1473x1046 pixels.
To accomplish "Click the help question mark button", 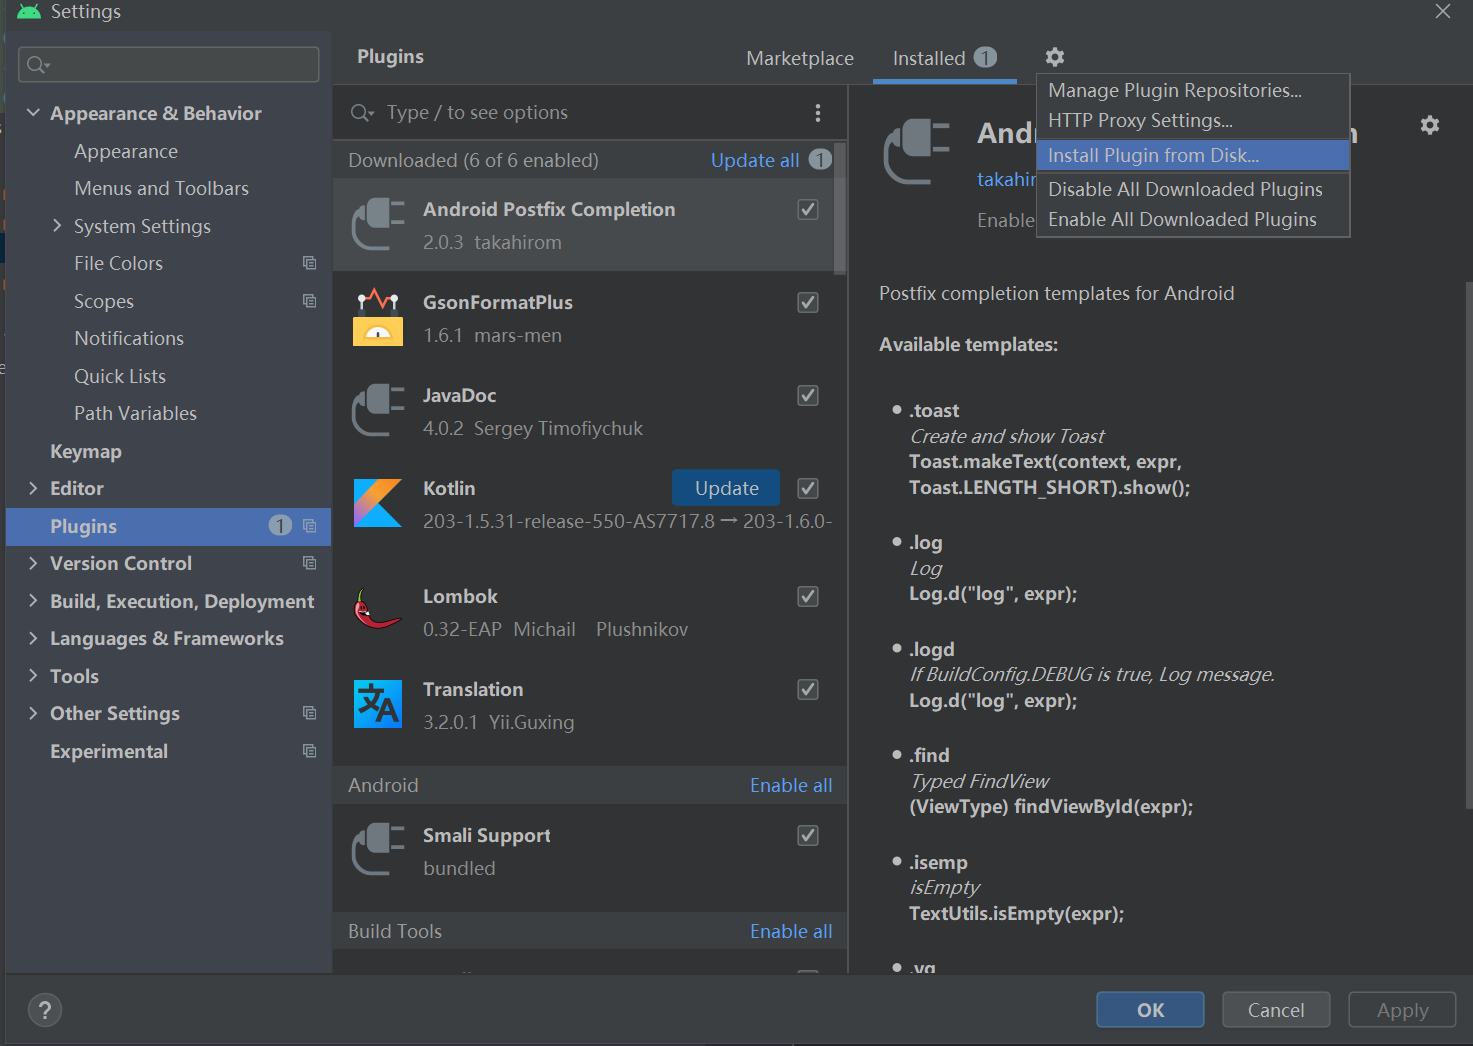I will click(x=45, y=1010).
